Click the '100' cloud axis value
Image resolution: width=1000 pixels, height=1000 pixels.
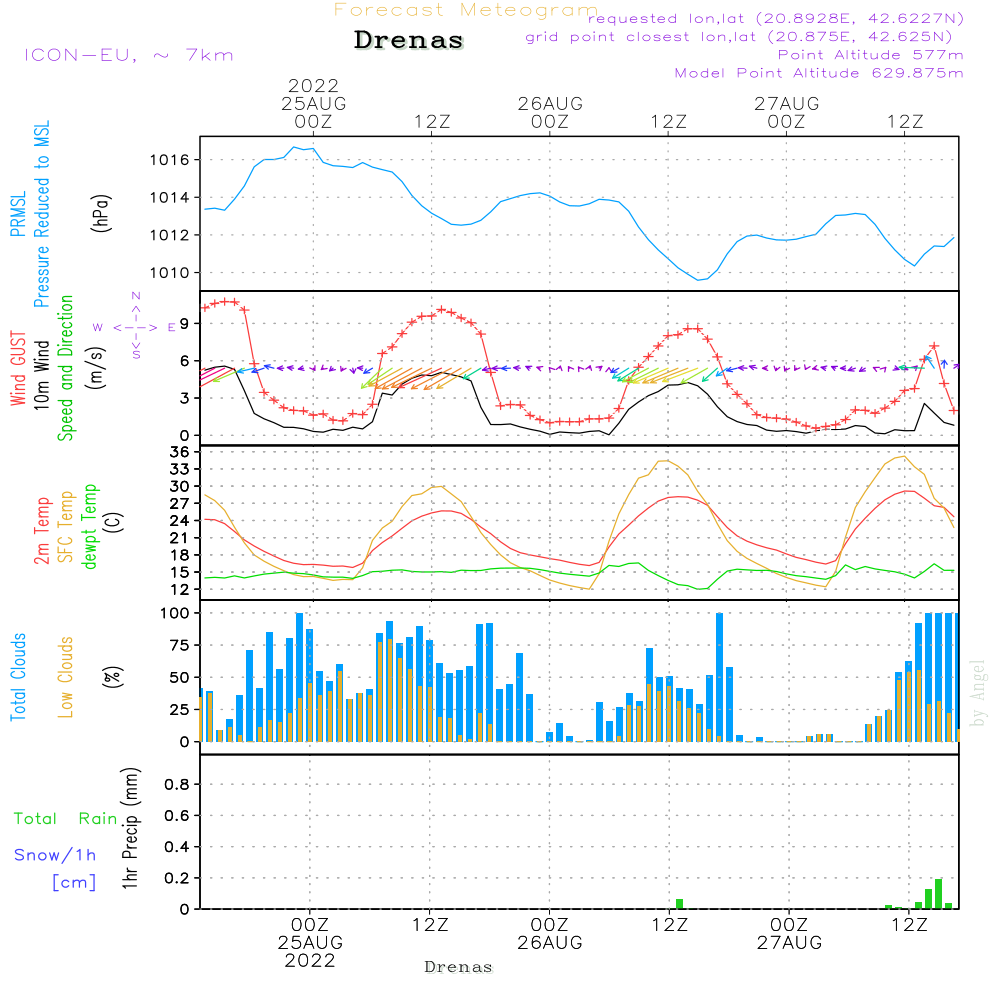[175, 613]
